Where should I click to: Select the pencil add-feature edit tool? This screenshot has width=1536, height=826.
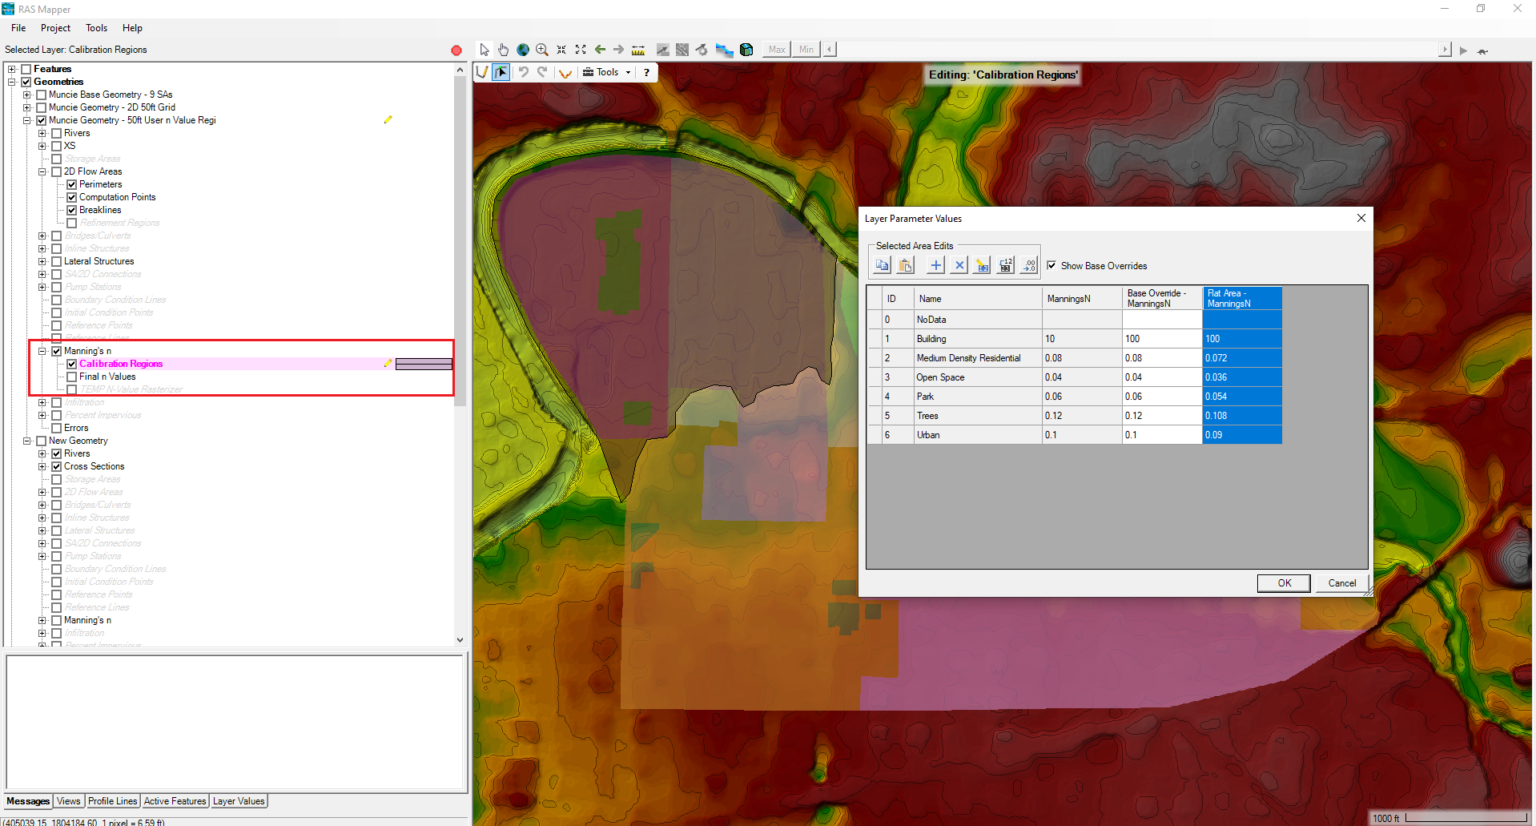point(482,72)
